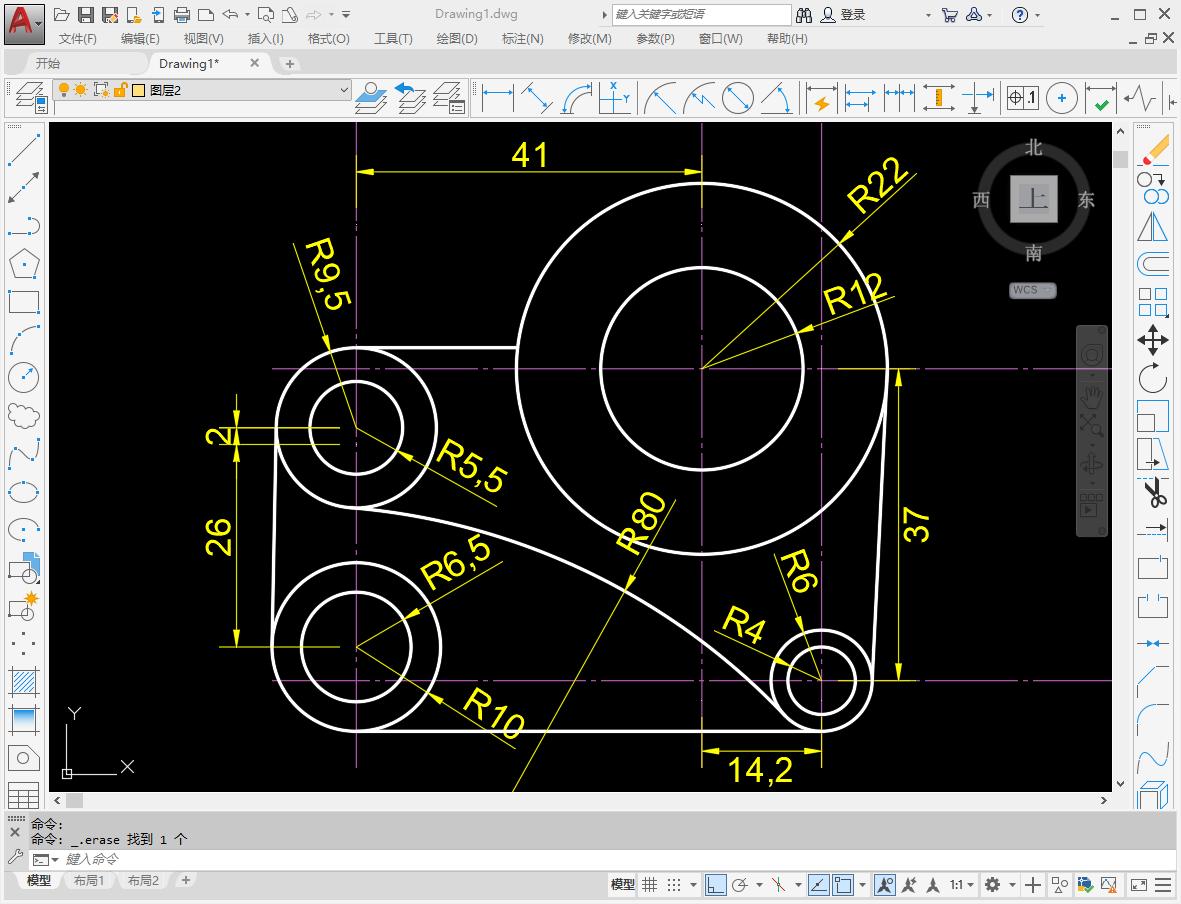Toggle Ortho mode in status bar

[715, 884]
